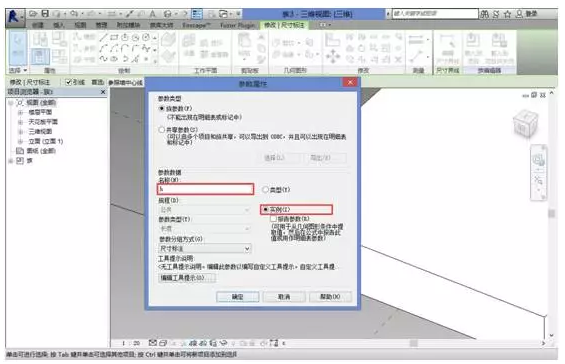The height and width of the screenshot is (364, 565).
Task: Click the Cancel (取消) button in dialog
Action: 284,297
